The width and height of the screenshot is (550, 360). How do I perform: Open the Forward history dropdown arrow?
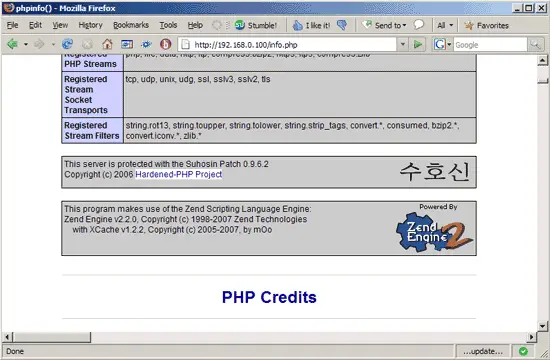[53, 45]
